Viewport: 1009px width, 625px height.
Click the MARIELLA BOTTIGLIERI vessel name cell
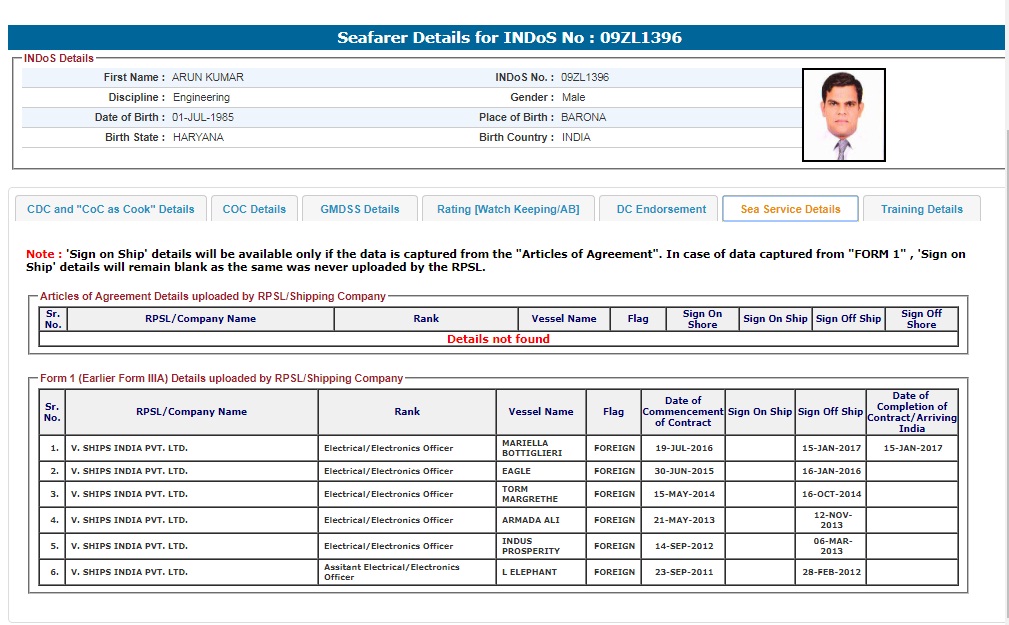click(540, 448)
